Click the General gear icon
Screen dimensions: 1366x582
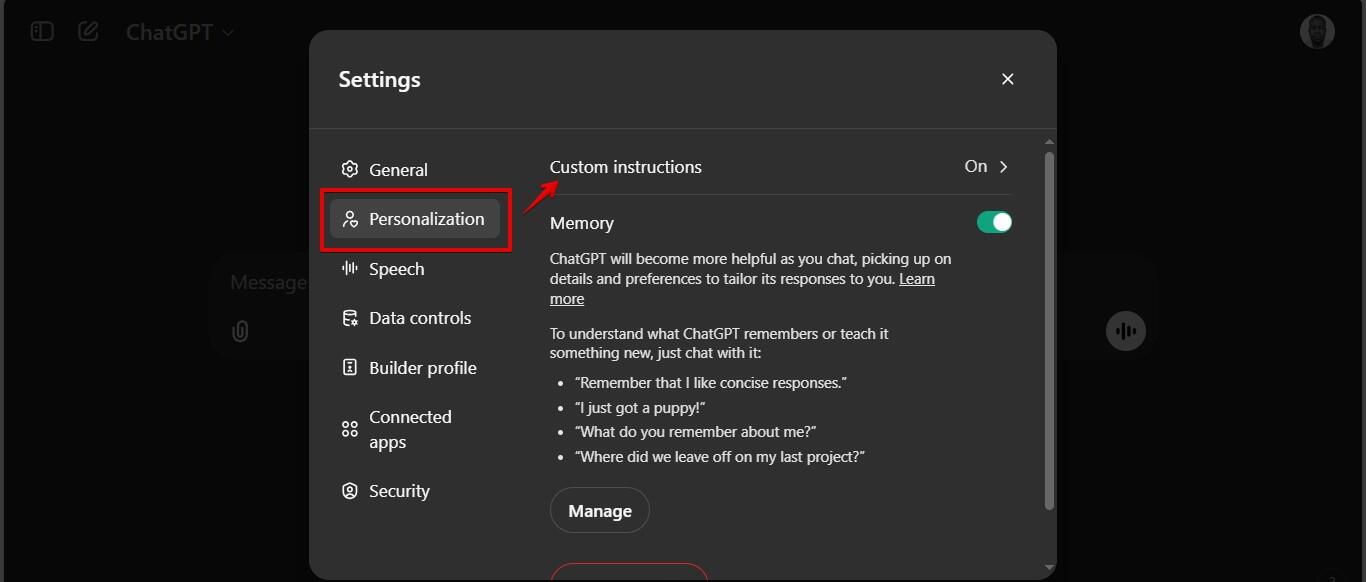349,170
